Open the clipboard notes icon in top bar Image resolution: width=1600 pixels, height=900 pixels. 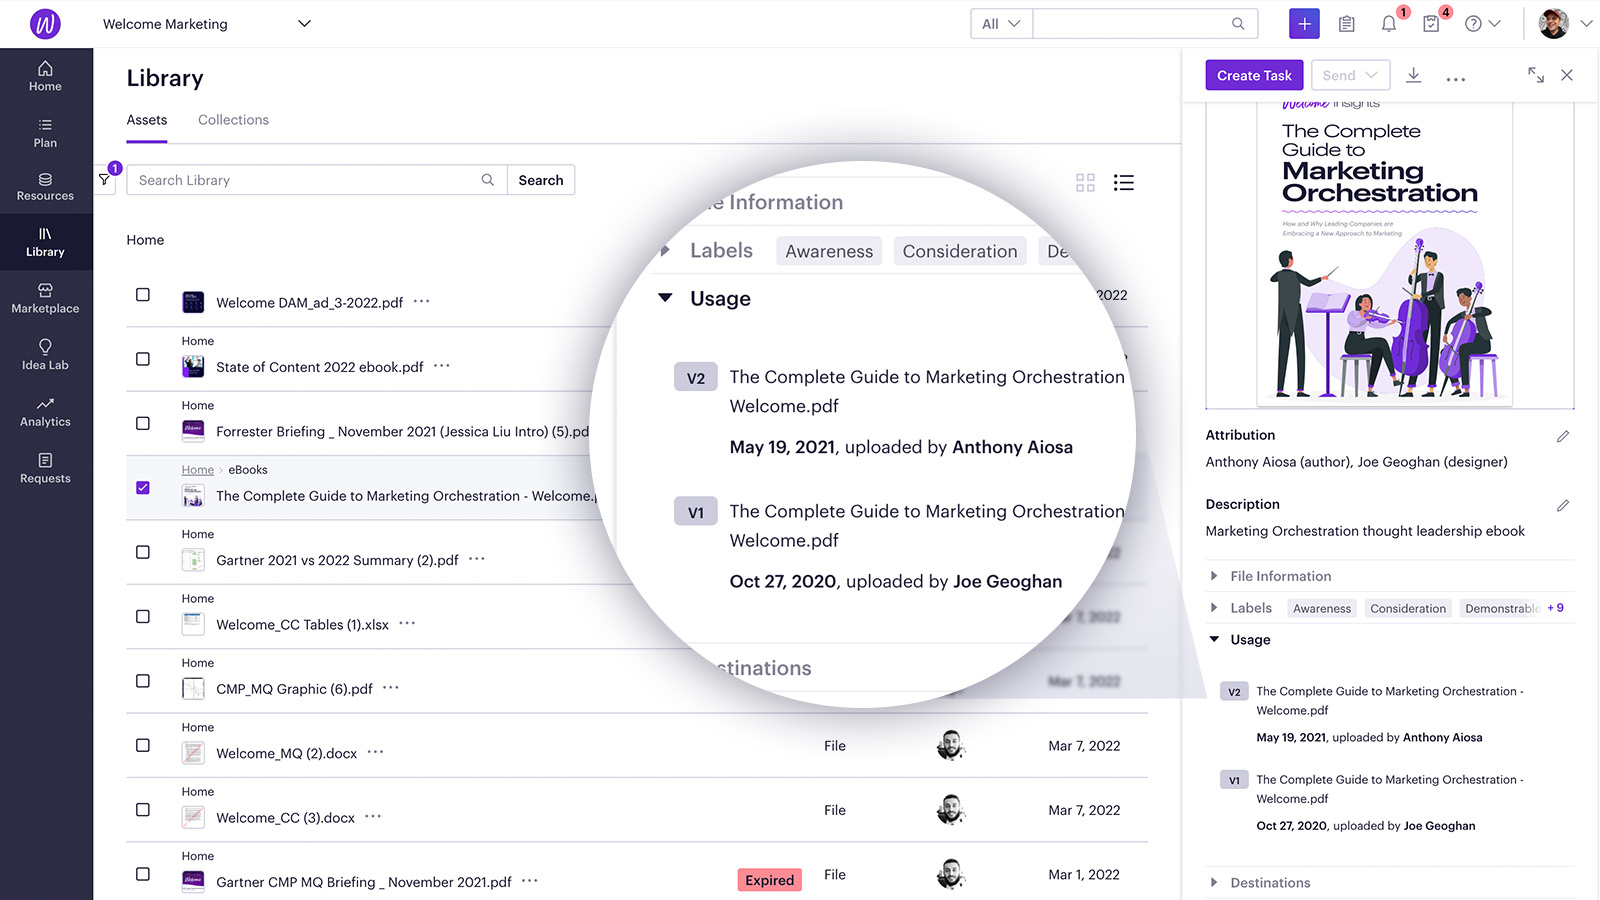[1347, 24]
